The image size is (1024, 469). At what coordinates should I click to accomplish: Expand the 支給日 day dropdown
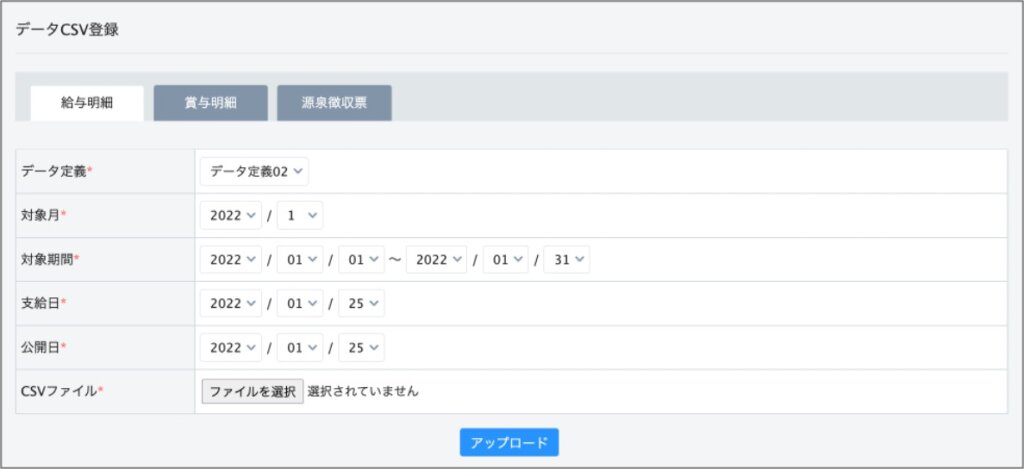click(x=361, y=303)
